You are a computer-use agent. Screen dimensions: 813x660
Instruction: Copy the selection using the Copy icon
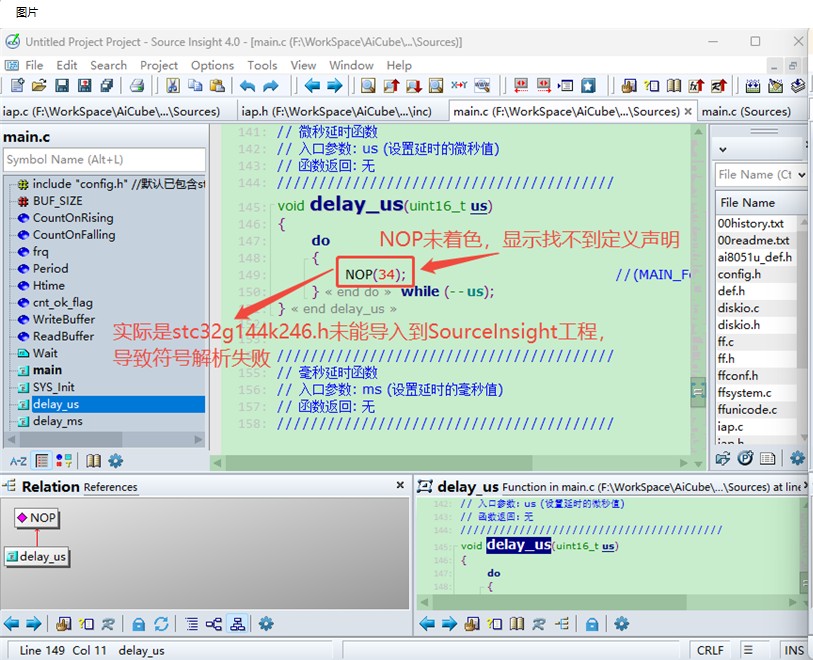(195, 86)
